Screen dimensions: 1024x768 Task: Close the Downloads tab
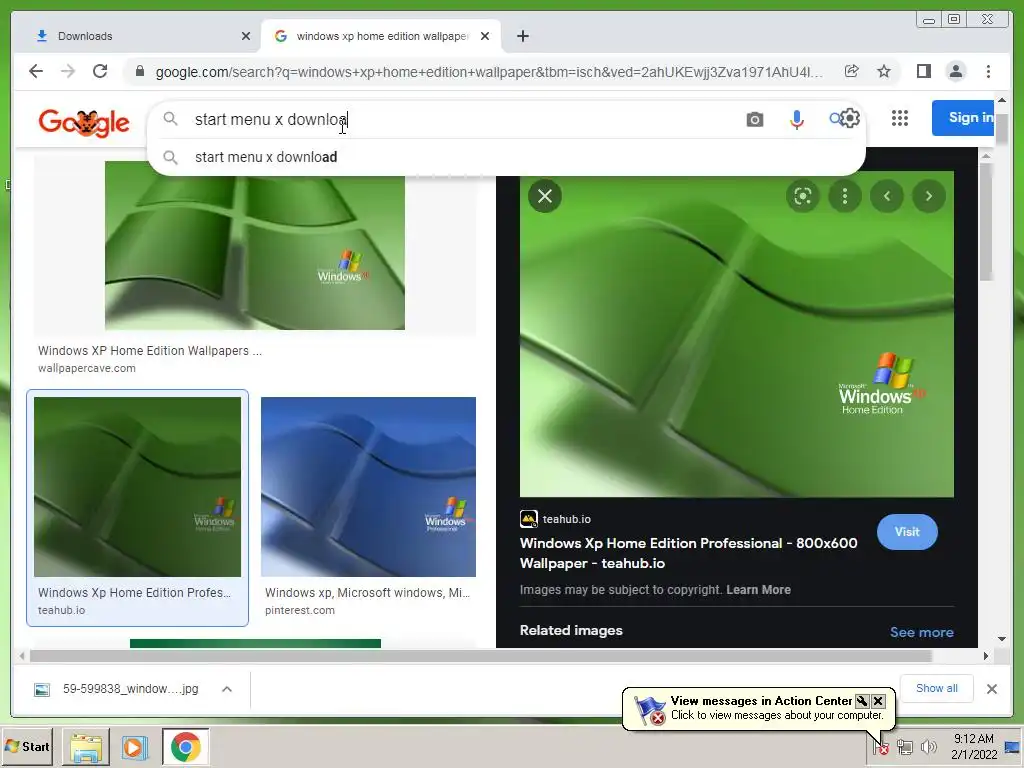click(246, 36)
